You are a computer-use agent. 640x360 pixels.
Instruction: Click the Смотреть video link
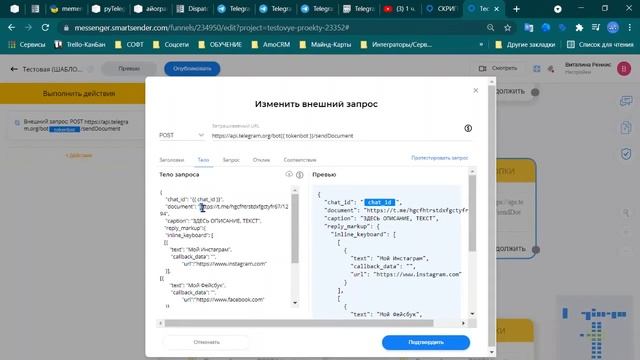pos(498,69)
